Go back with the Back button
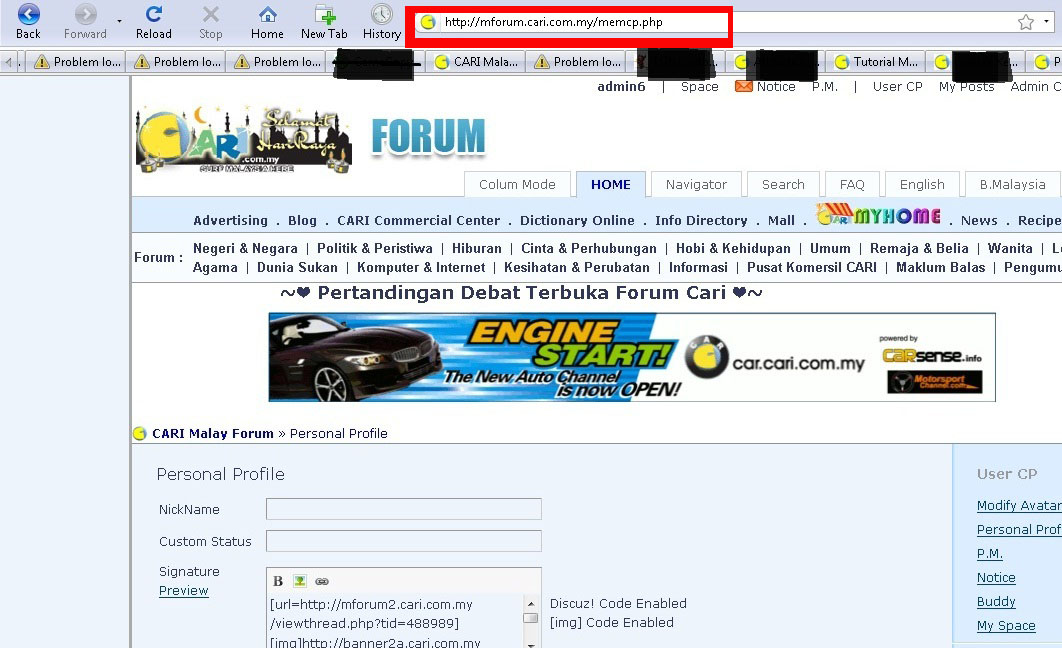 pos(28,22)
